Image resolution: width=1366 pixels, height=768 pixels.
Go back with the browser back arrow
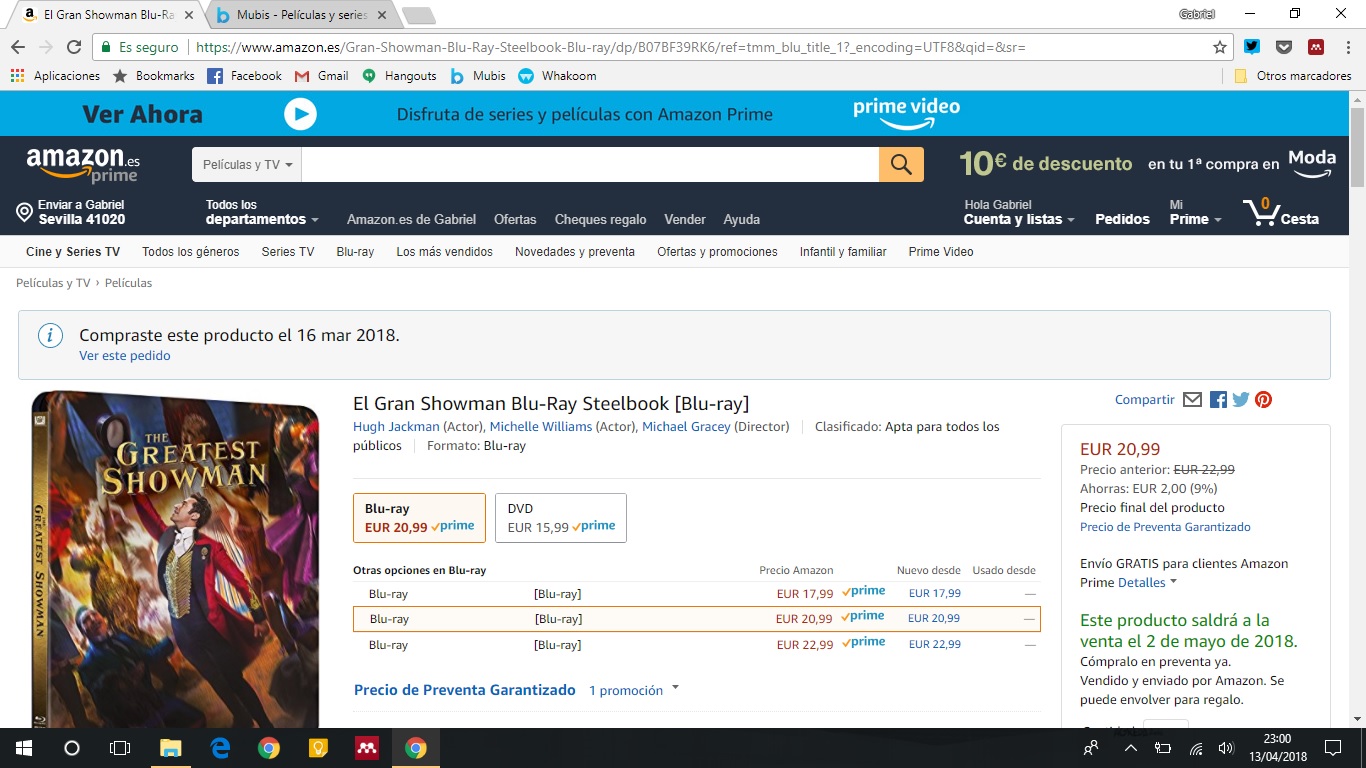click(x=18, y=47)
